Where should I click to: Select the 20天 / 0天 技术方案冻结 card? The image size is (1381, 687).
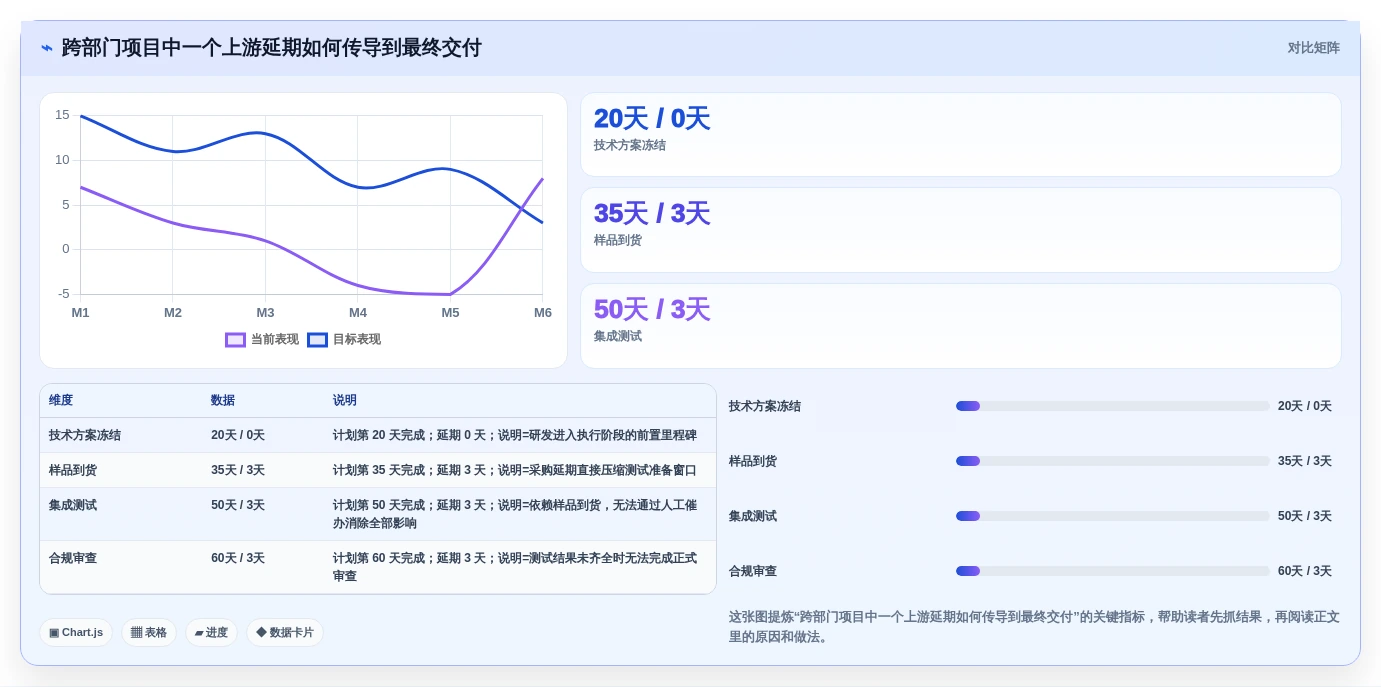(x=960, y=135)
